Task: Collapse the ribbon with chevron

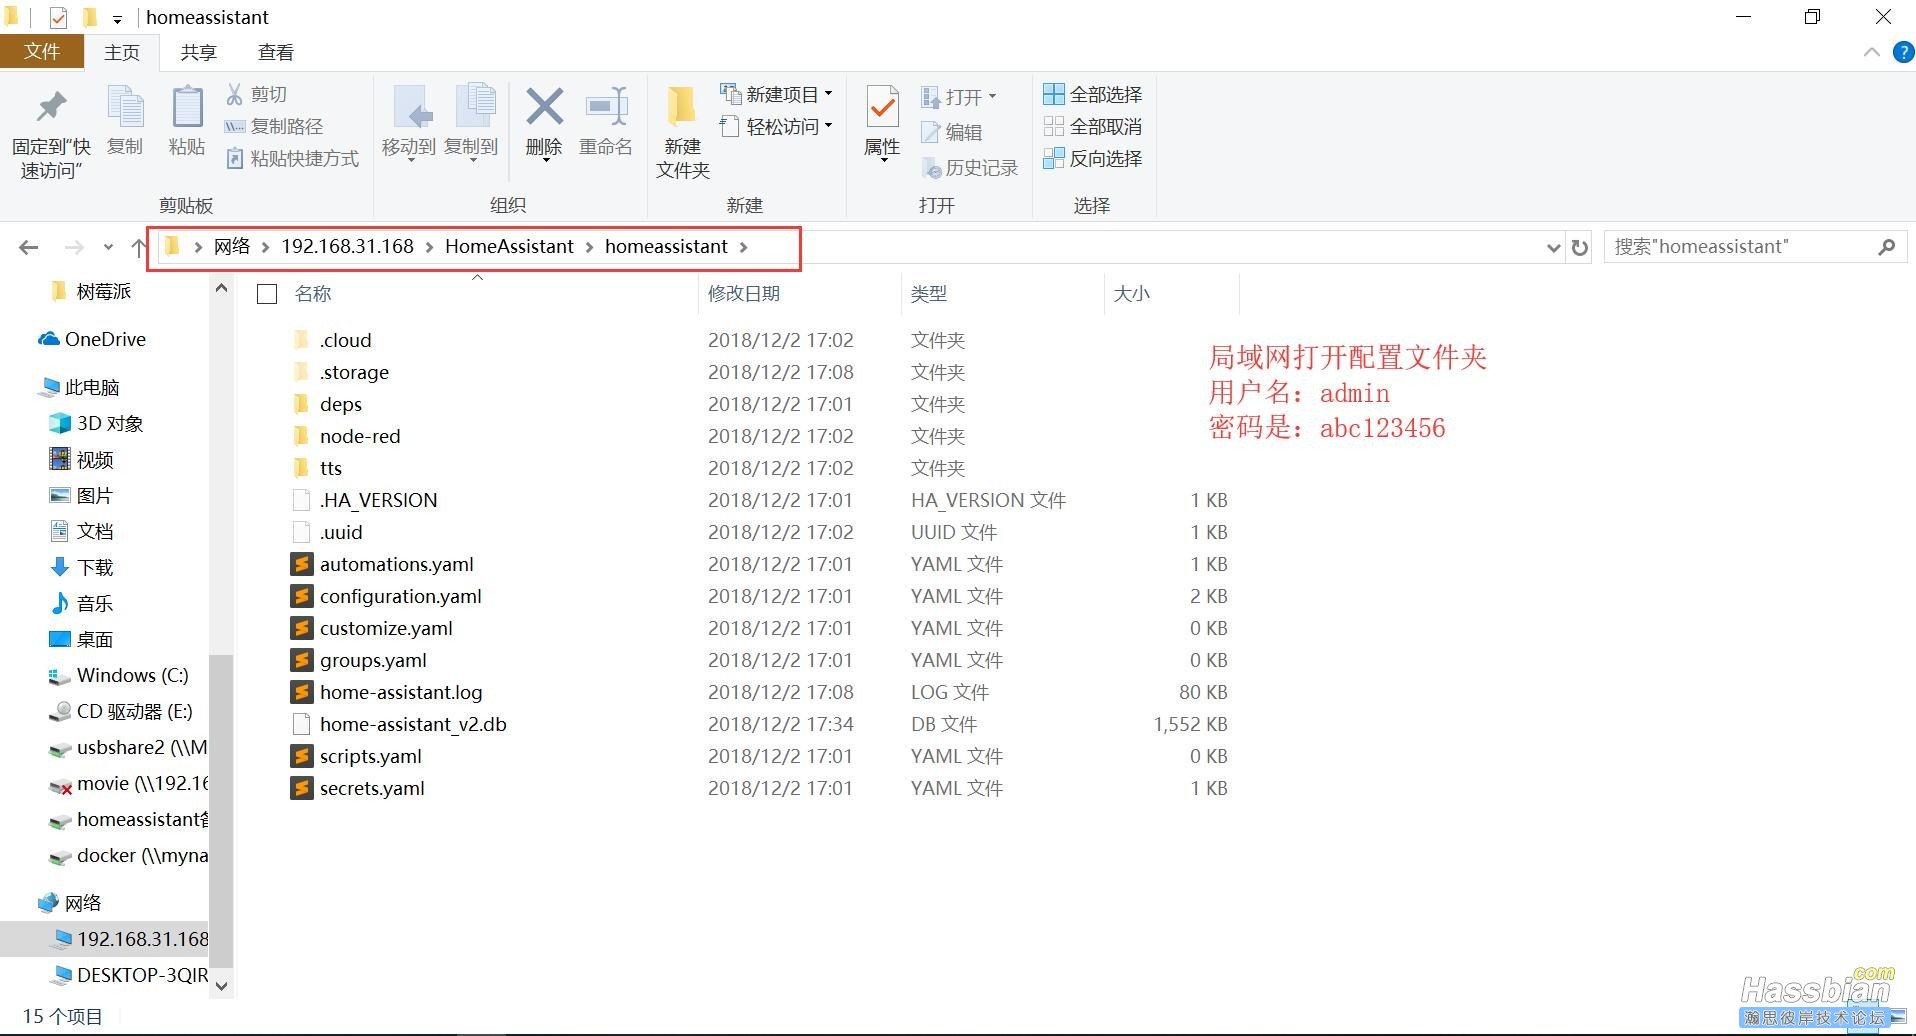Action: [x=1872, y=53]
